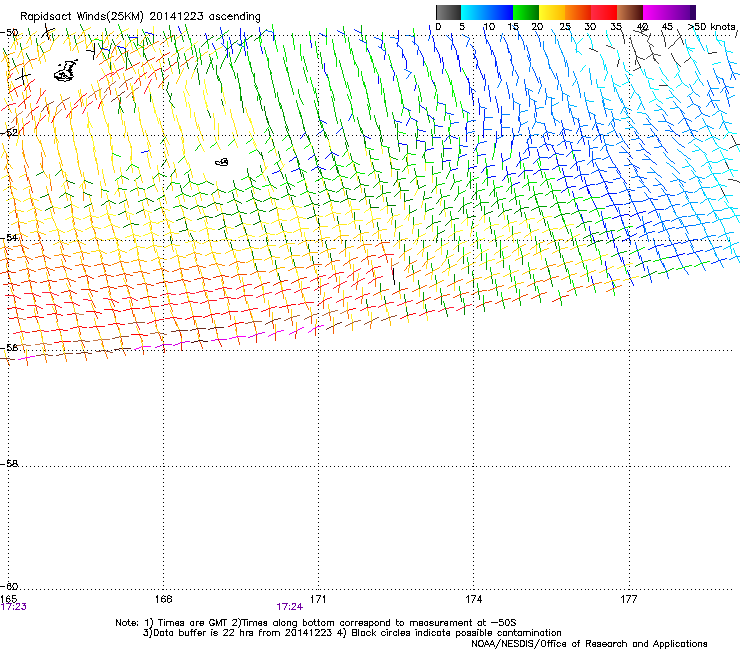Click the longitude label '168'
Viewport: 740px width, 650px height.
coord(163,599)
